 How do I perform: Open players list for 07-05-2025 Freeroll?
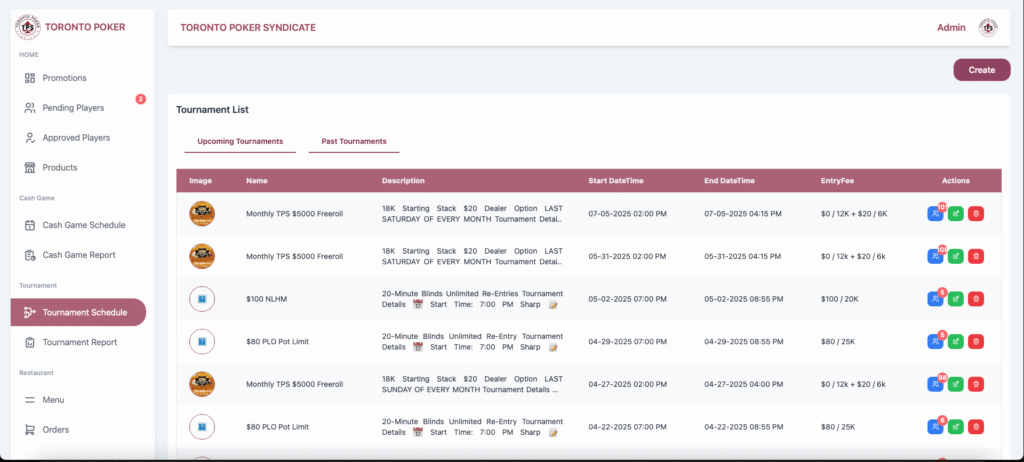click(x=935, y=213)
